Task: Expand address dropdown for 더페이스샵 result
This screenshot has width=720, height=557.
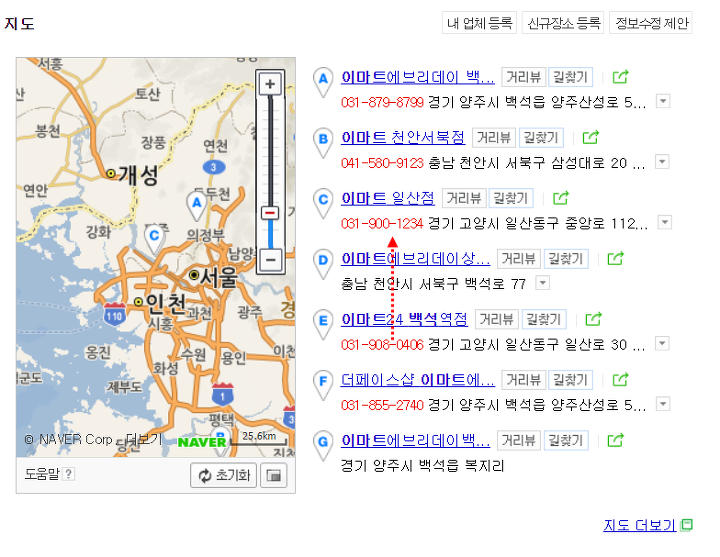Action: click(663, 404)
